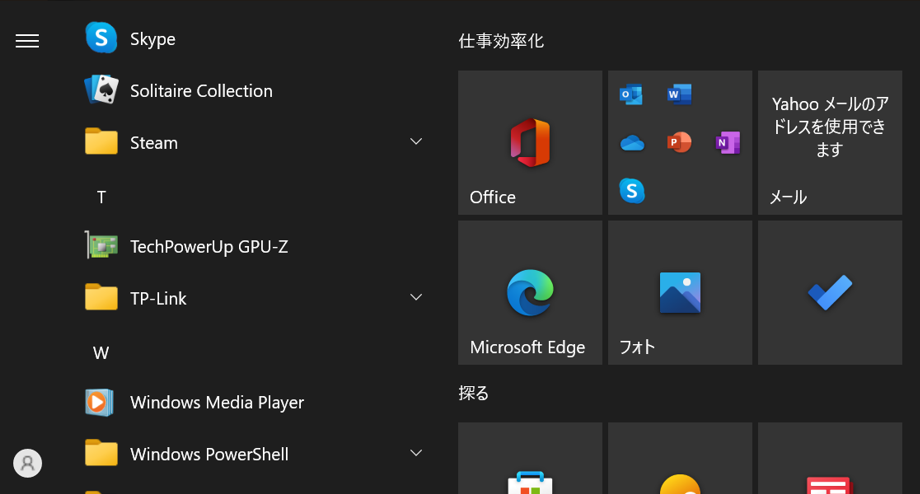Click the Windows PowerShell label

point(209,454)
